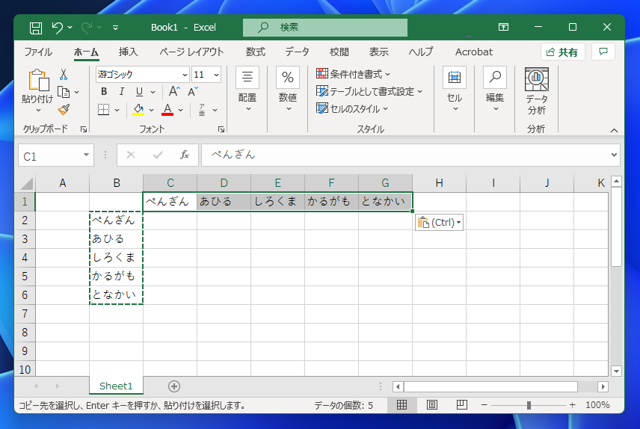Open the Quick Access Toolbar customize menu

click(116, 28)
